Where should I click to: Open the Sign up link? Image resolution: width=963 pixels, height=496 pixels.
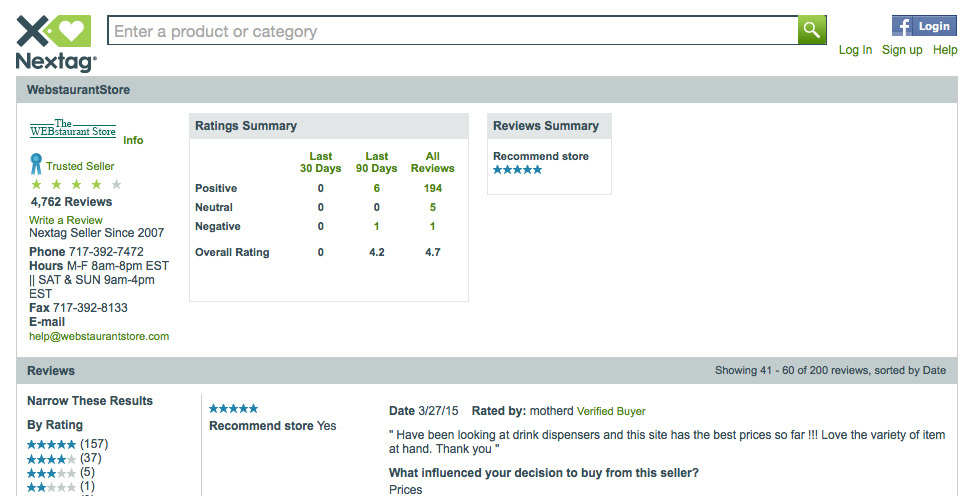(902, 50)
